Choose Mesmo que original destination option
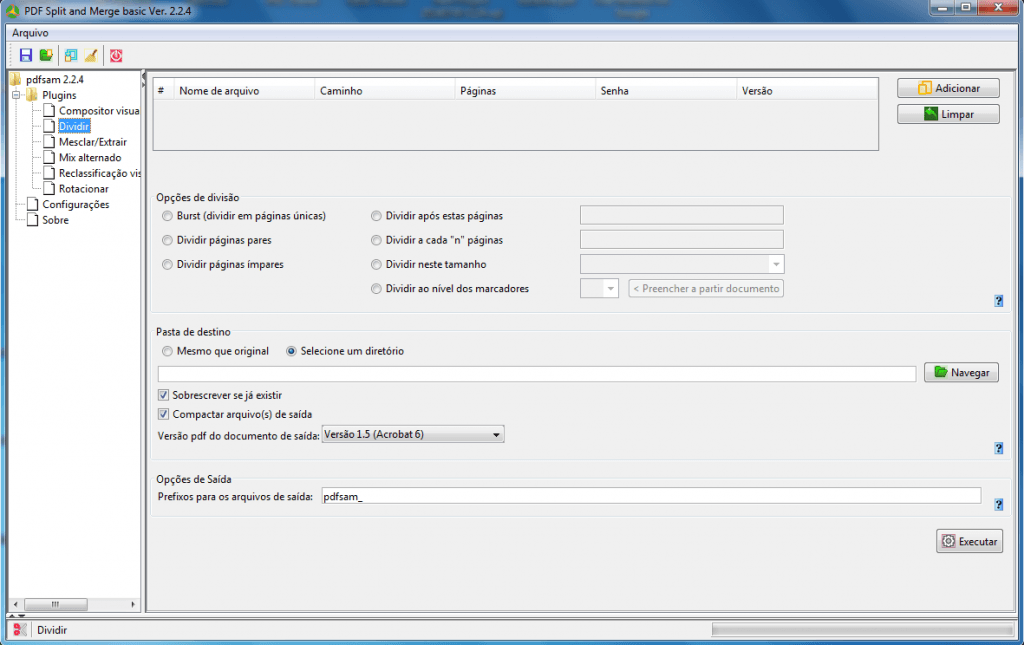This screenshot has height=645, width=1024. coord(167,351)
